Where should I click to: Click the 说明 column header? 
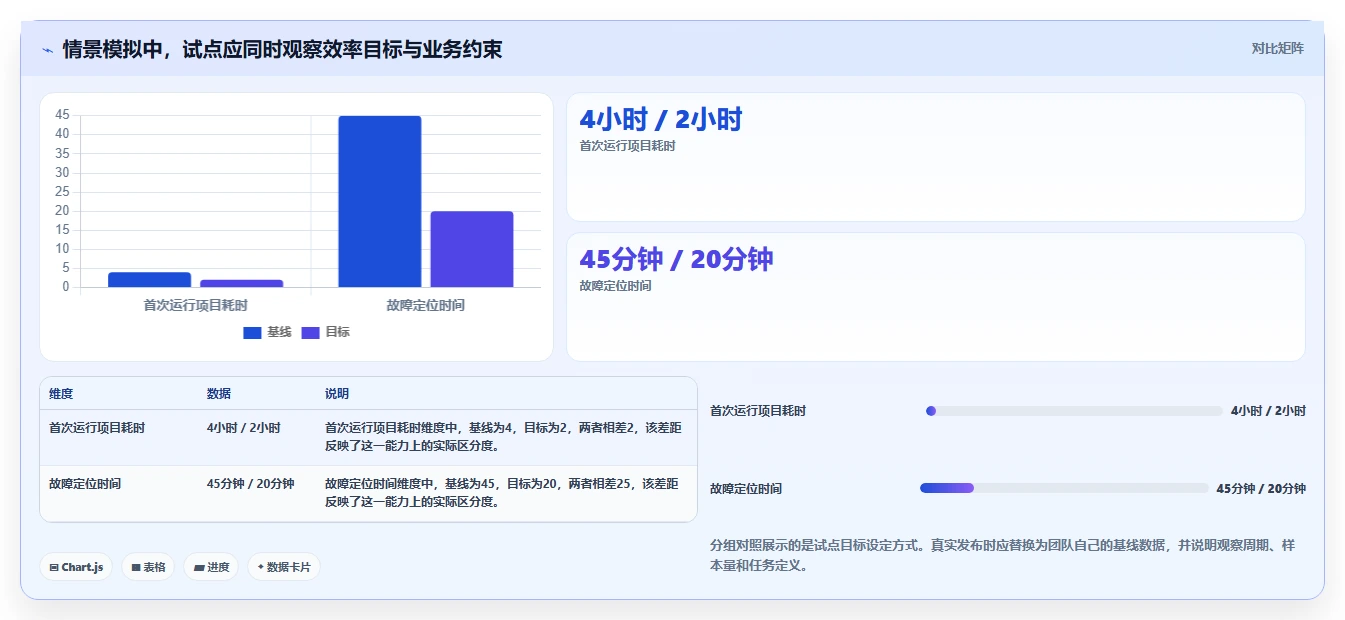click(x=337, y=394)
